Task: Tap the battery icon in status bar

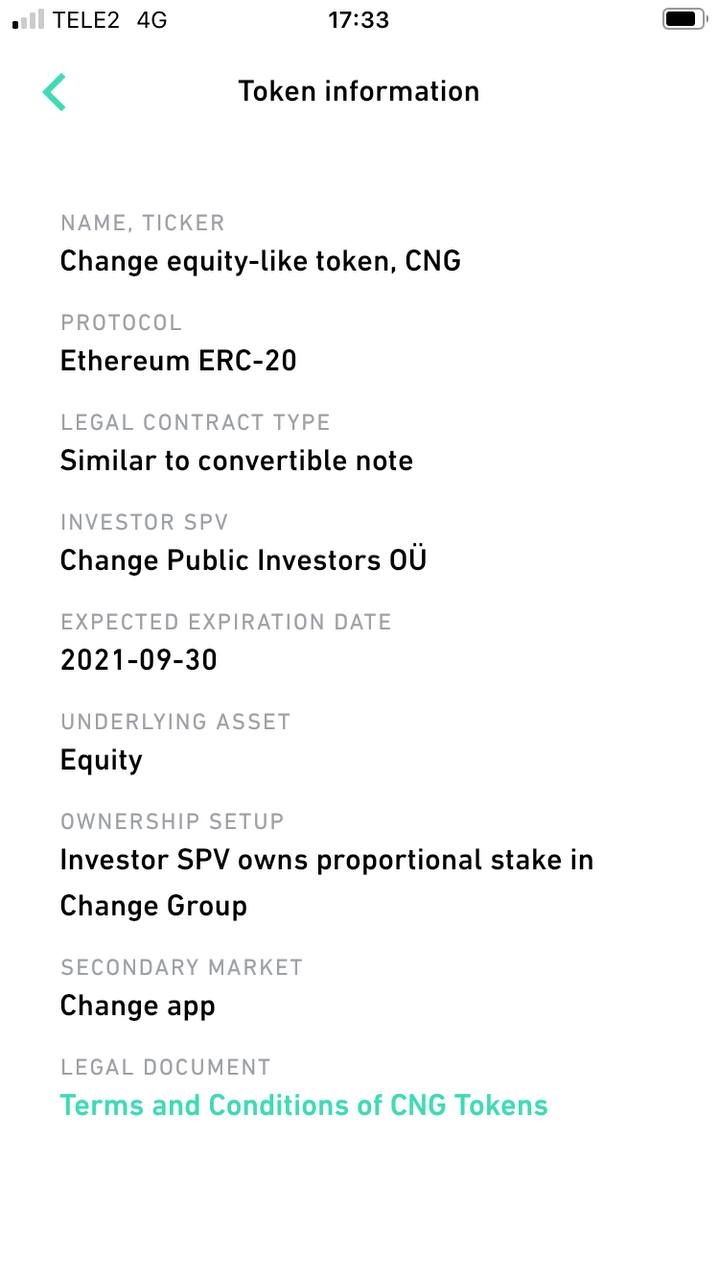Action: [684, 19]
